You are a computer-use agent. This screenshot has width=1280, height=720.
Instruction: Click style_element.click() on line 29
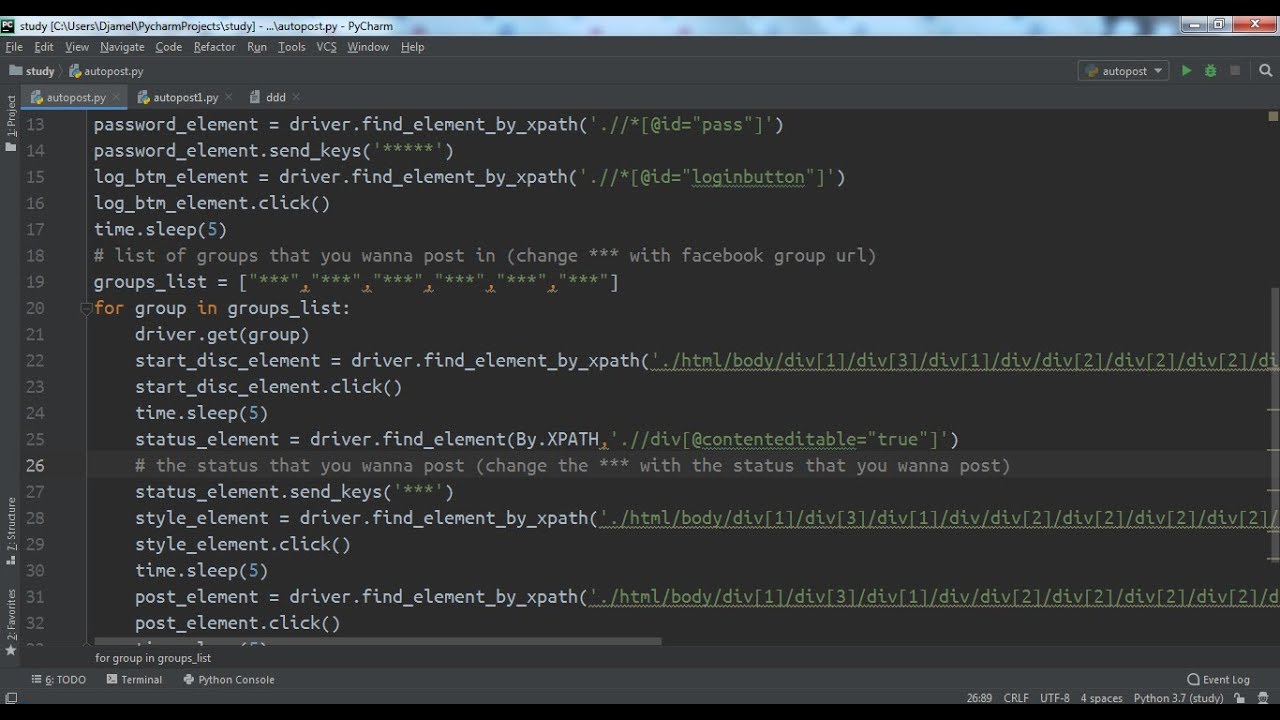pos(243,544)
